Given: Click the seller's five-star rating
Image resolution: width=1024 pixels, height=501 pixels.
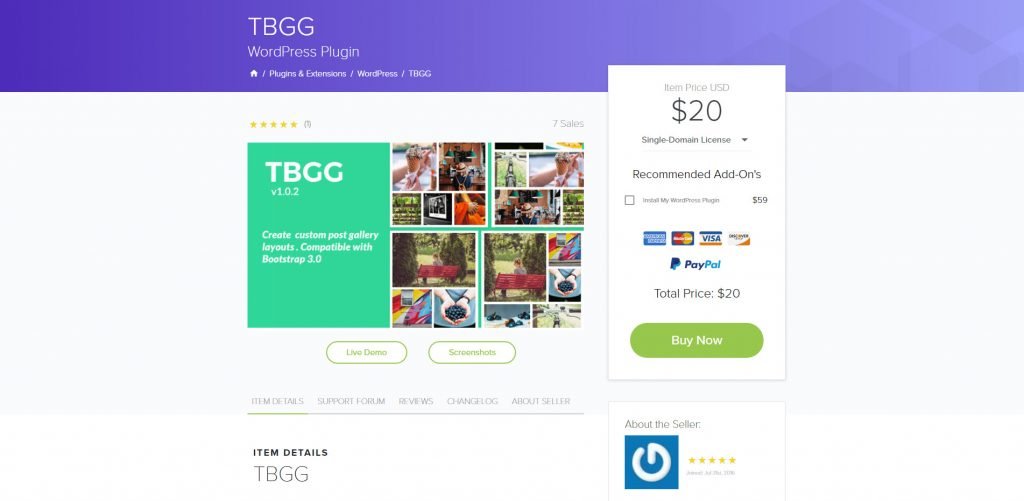Looking at the screenshot, I should click(712, 461).
